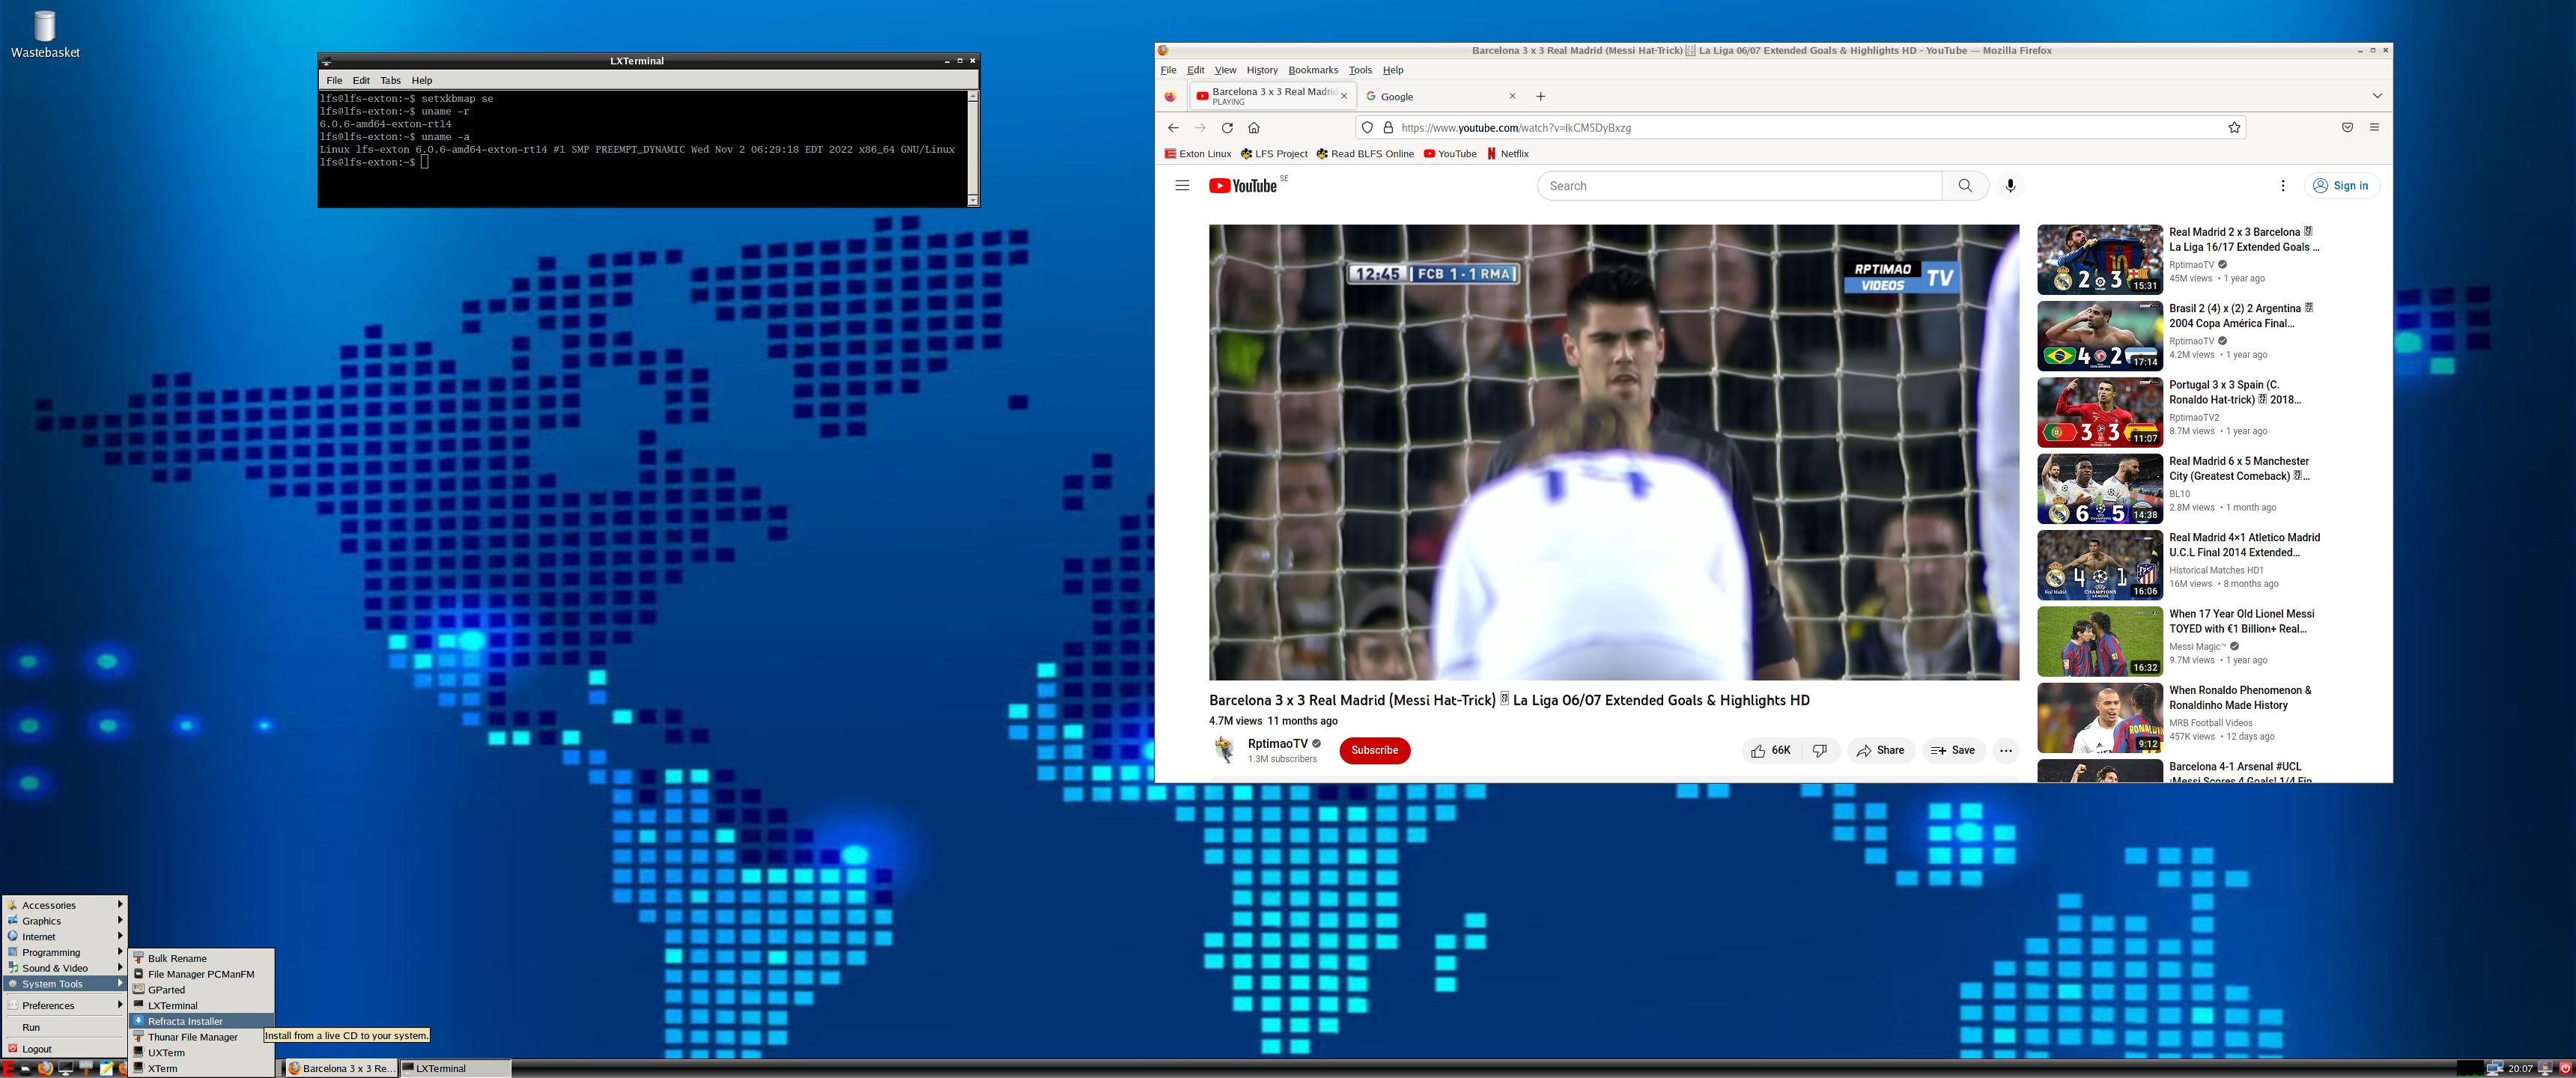Viewport: 2576px width, 1078px height.
Task: Close the Barcelona YouTube tab
Action: click(x=1344, y=96)
